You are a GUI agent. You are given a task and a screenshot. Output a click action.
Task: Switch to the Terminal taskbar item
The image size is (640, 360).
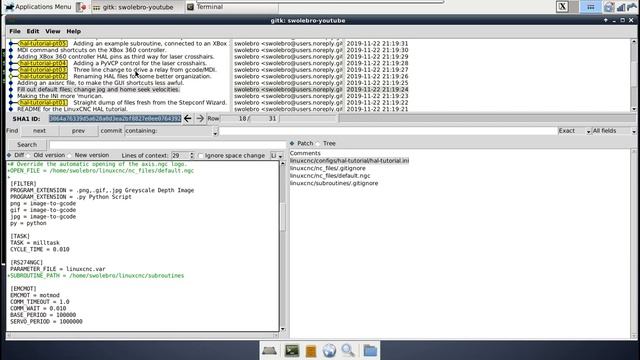pos(231,7)
